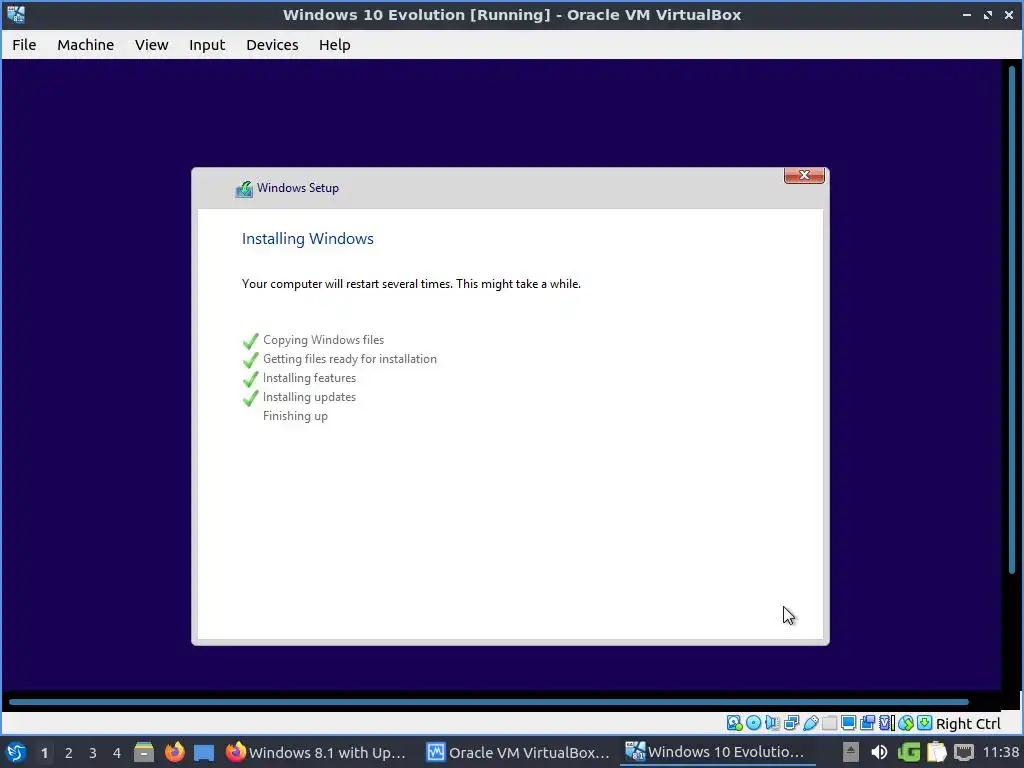Click the Installing features step

309,377
